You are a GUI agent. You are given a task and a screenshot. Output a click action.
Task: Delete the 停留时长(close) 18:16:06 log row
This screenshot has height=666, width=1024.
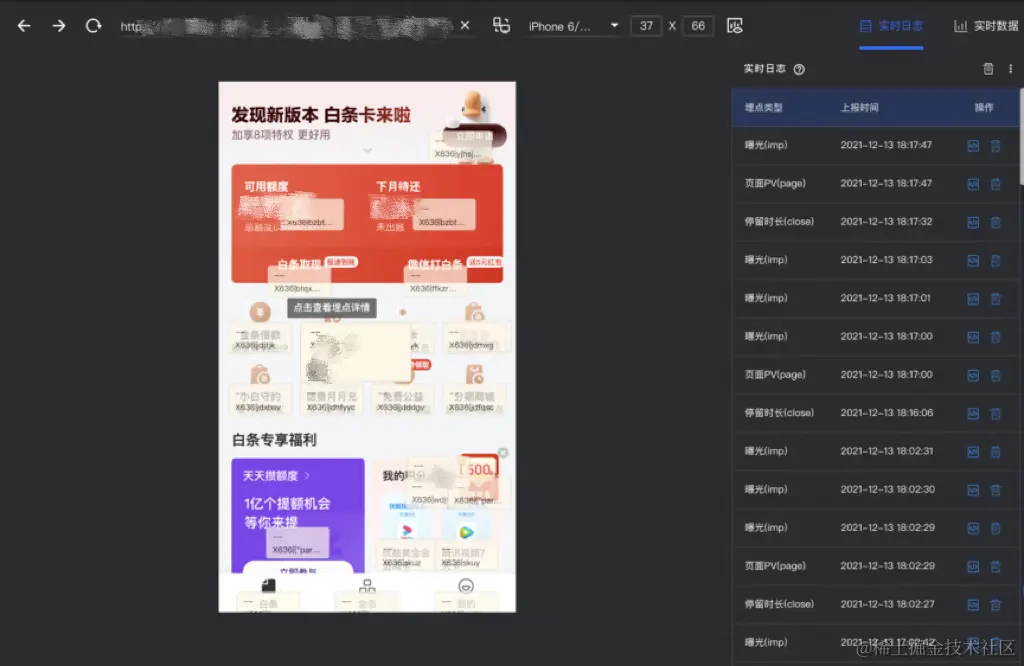click(995, 413)
